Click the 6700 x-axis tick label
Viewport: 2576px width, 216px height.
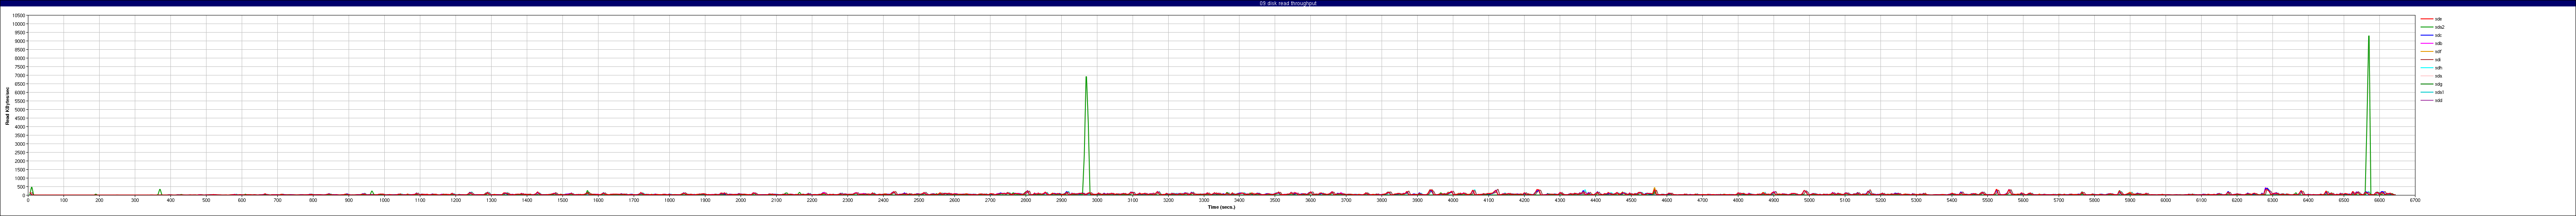pos(2415,200)
